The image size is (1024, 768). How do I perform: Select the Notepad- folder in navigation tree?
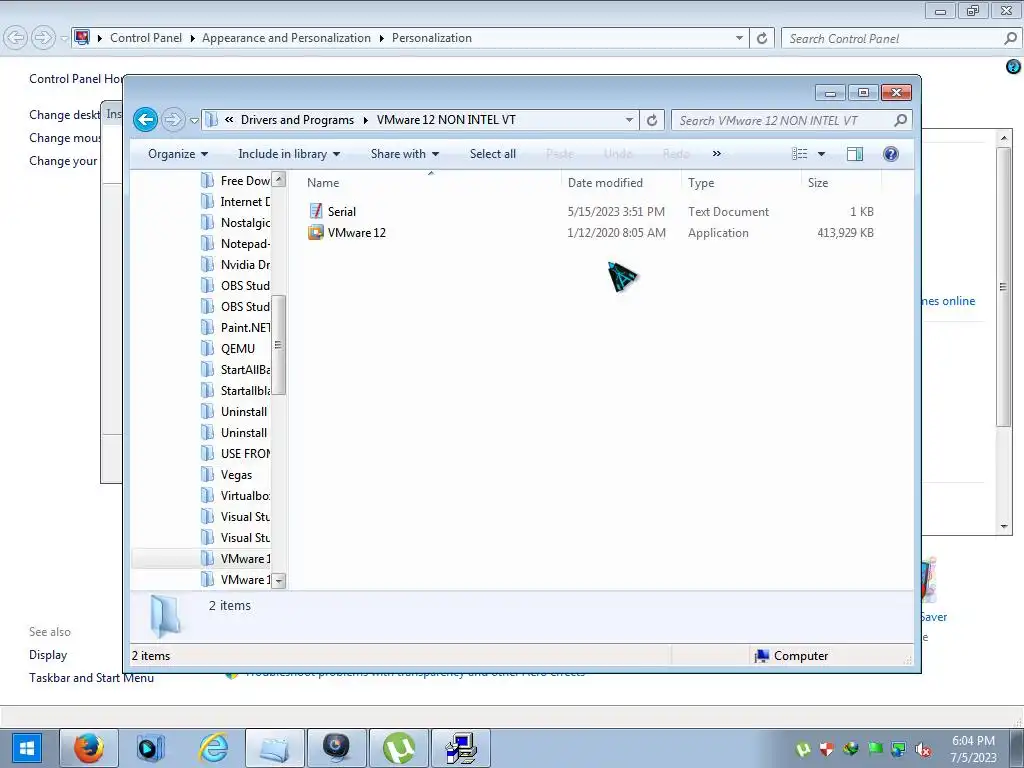click(x=245, y=244)
